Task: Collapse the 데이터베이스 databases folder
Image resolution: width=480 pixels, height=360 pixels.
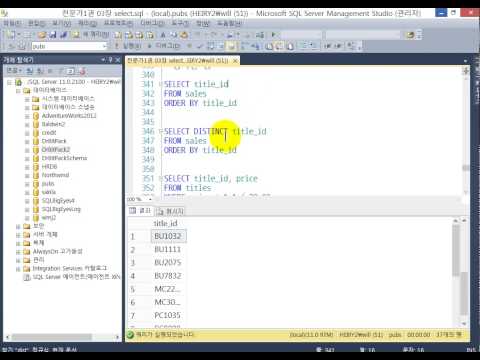Action: (x=18, y=90)
